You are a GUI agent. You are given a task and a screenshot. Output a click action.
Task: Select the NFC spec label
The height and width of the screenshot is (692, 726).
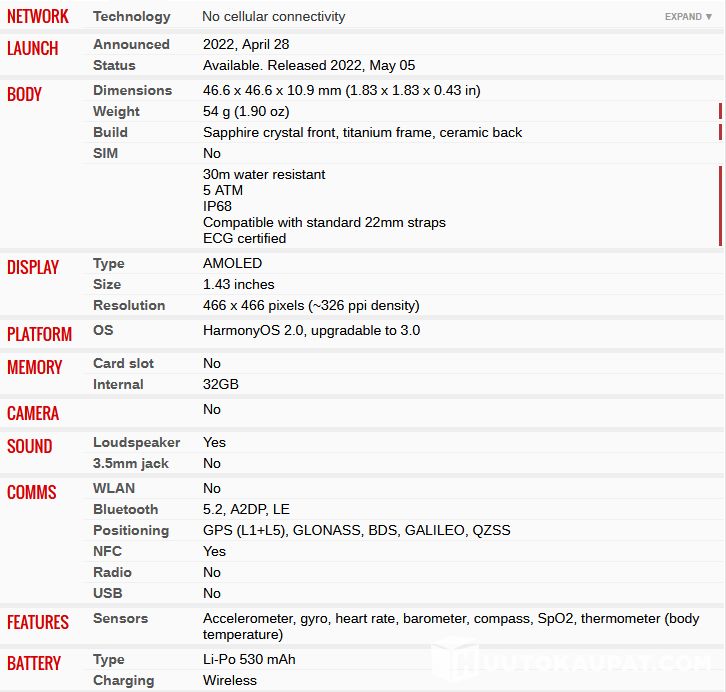(x=107, y=551)
